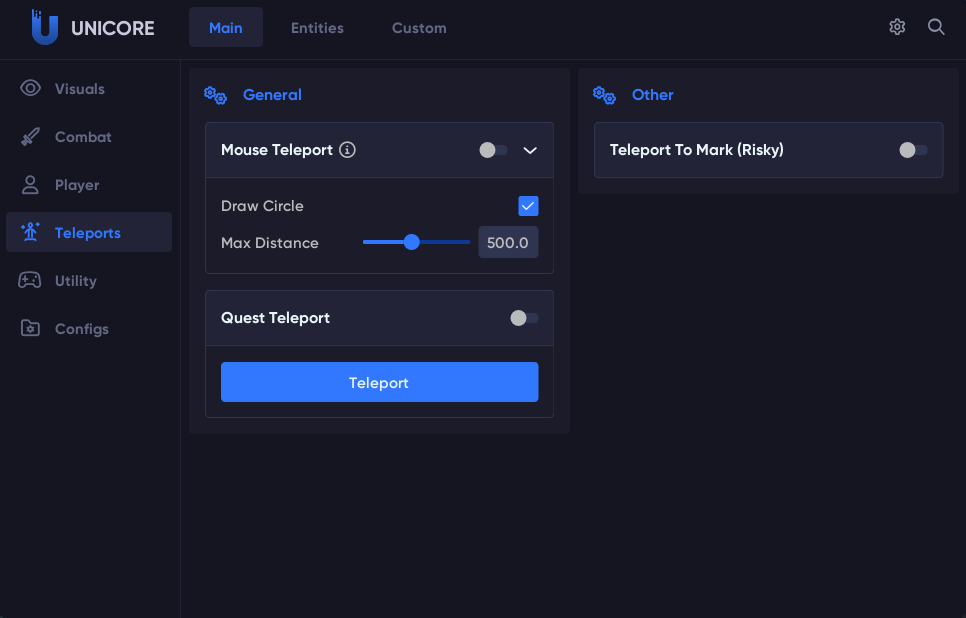Enable Teleport To Mark (Risky) toggle
Image resolution: width=966 pixels, height=618 pixels.
[x=913, y=150]
